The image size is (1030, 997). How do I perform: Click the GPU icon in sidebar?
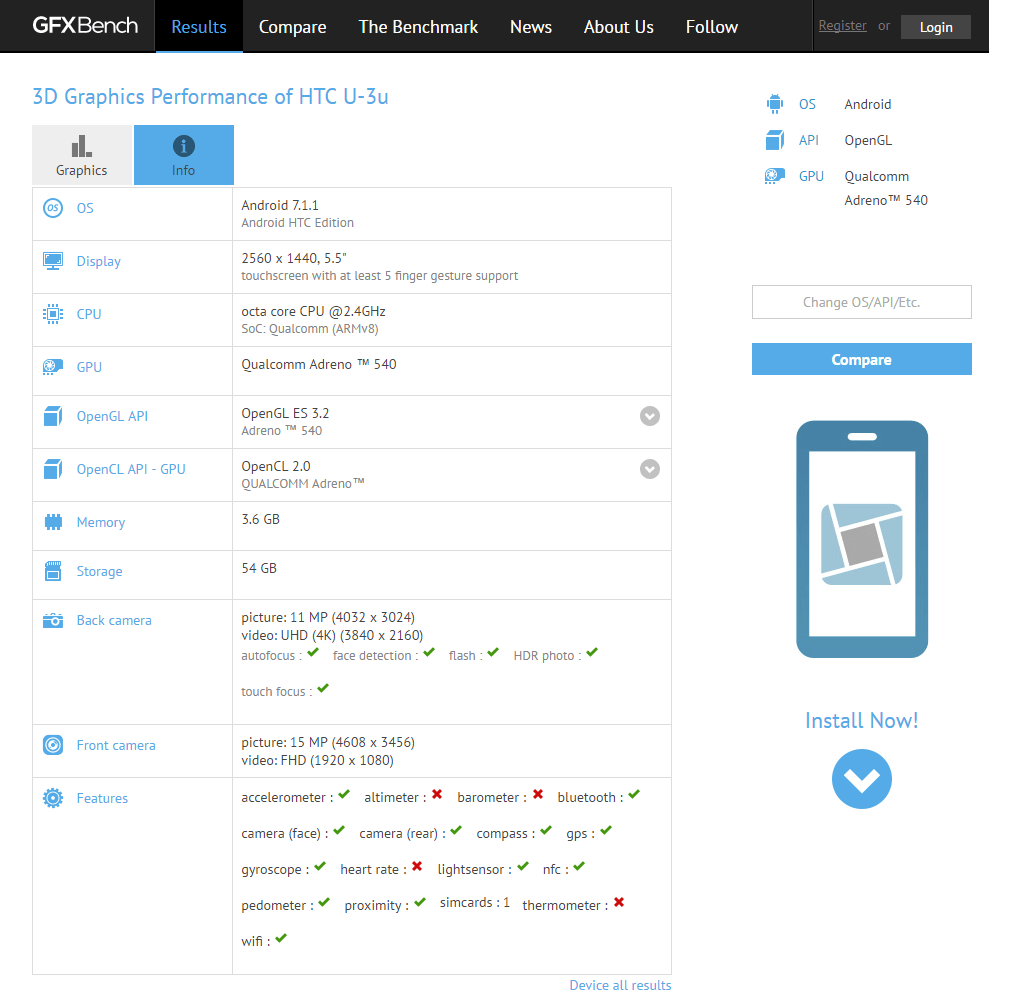pos(775,176)
